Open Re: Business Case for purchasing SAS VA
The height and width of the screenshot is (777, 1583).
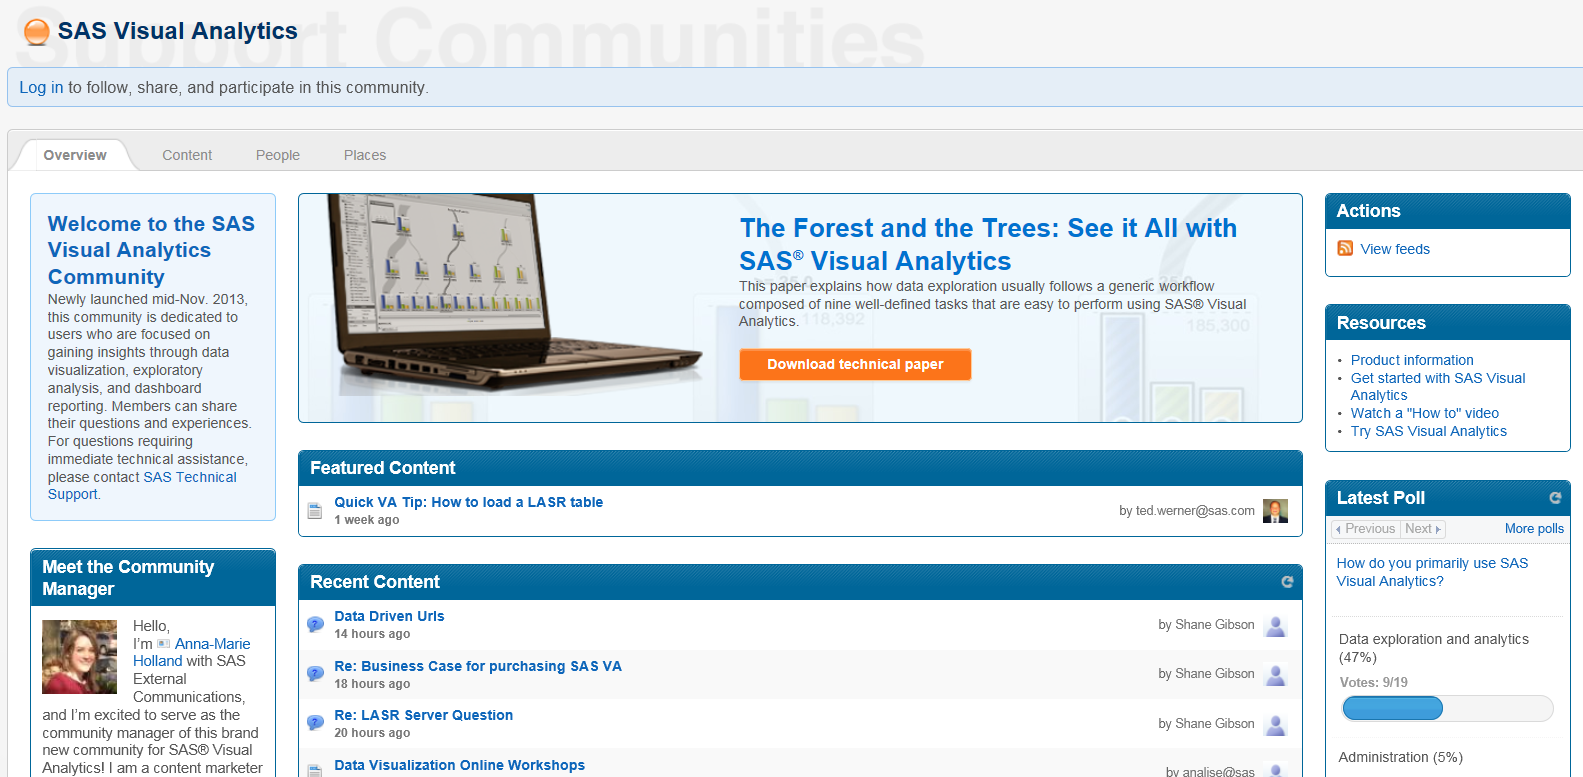click(x=478, y=666)
